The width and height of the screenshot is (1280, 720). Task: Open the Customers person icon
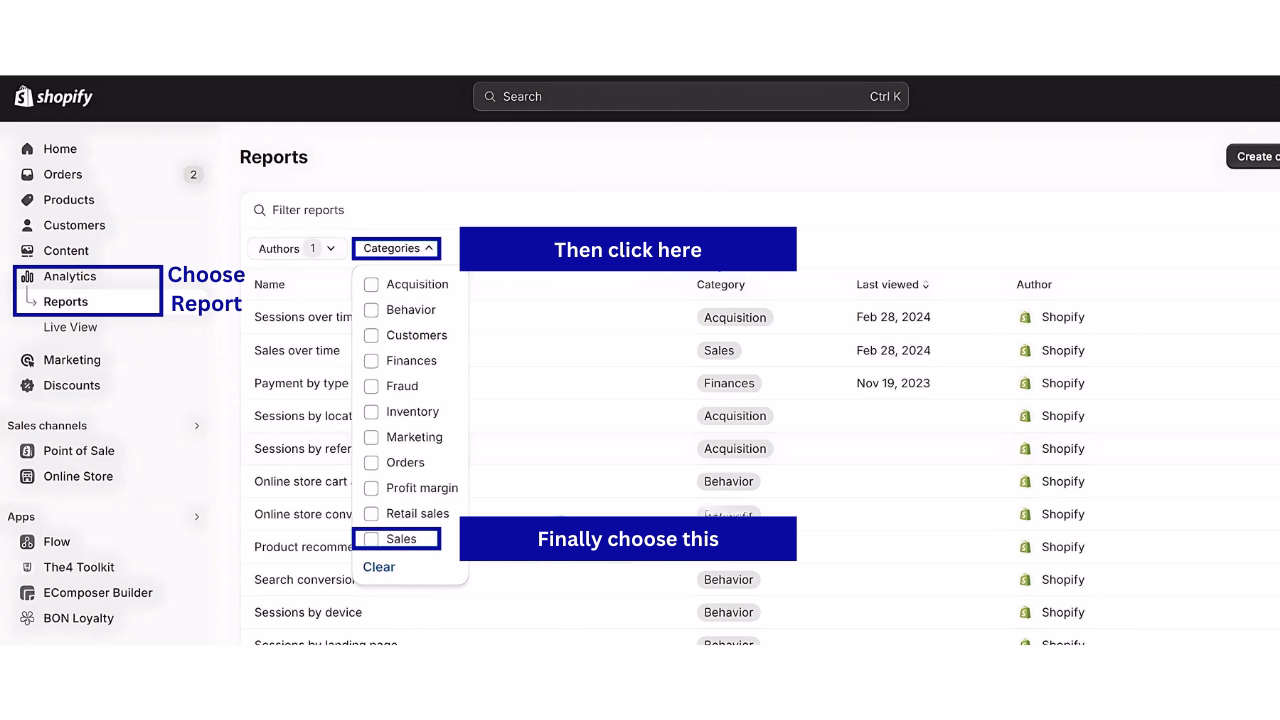pos(27,225)
